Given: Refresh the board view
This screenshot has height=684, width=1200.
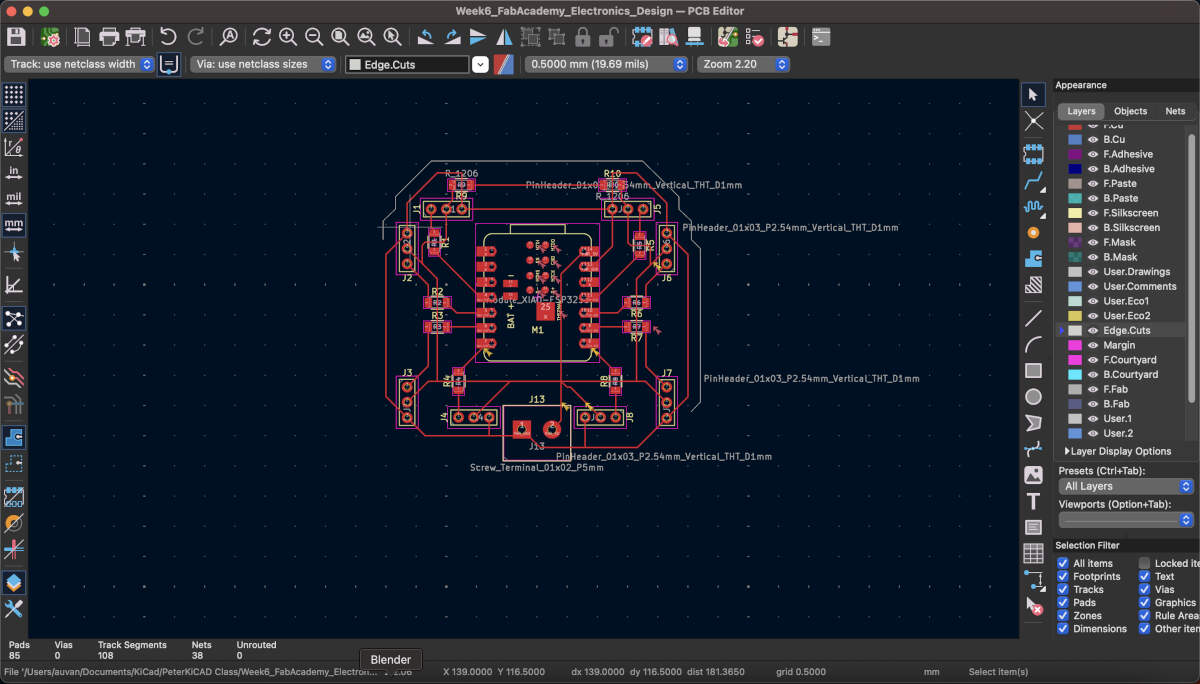Looking at the screenshot, I should (x=262, y=37).
